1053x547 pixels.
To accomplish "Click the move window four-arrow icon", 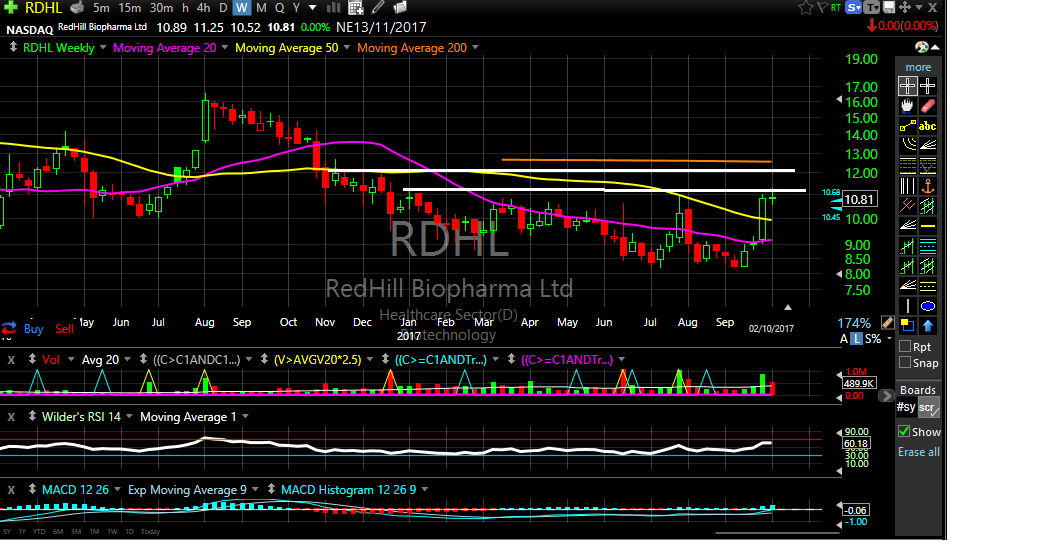I will (905, 7).
